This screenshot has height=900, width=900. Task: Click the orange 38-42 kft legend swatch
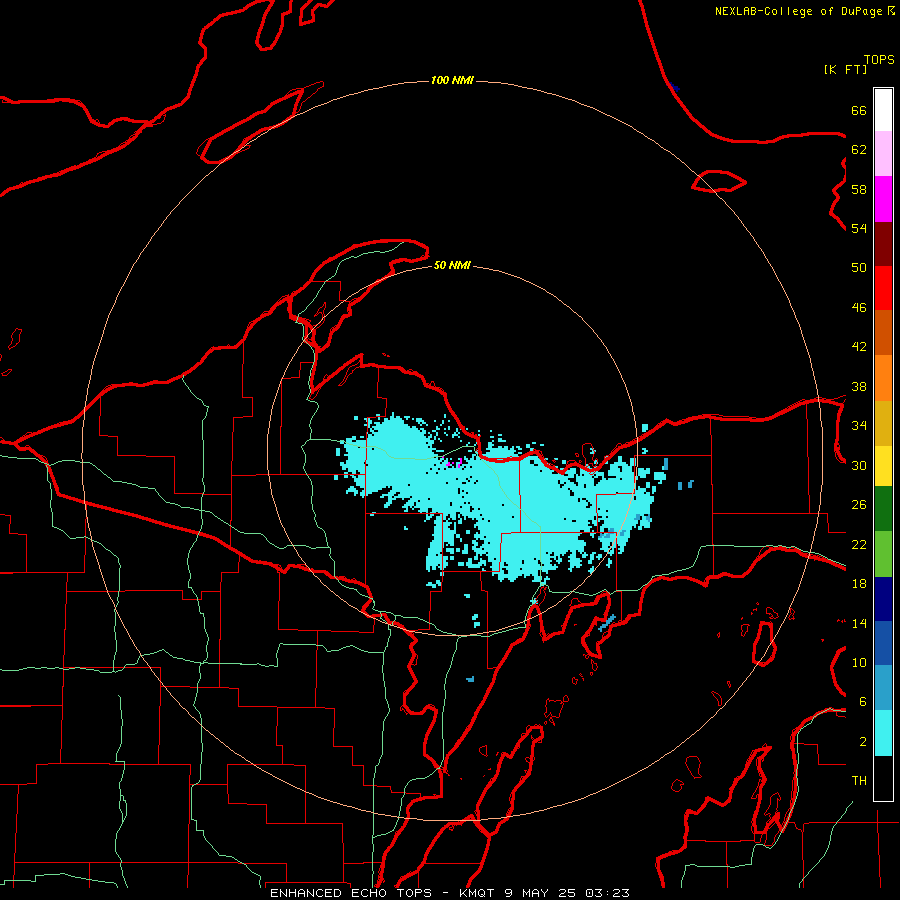(x=883, y=378)
